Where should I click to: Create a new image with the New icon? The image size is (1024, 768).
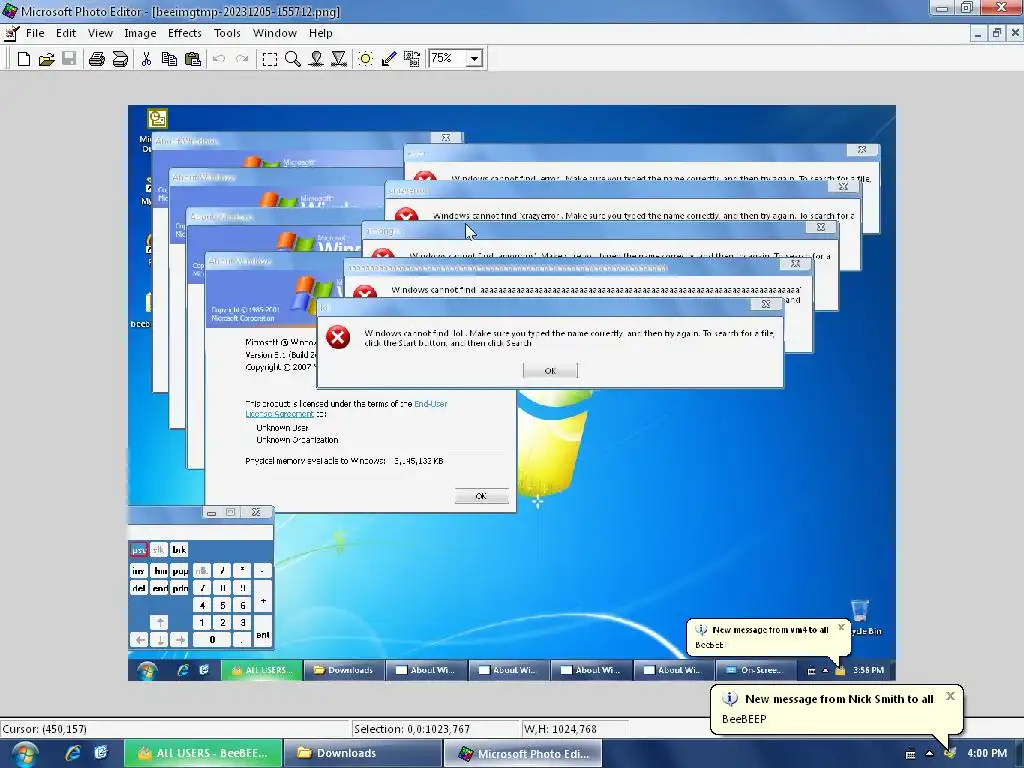click(x=24, y=59)
